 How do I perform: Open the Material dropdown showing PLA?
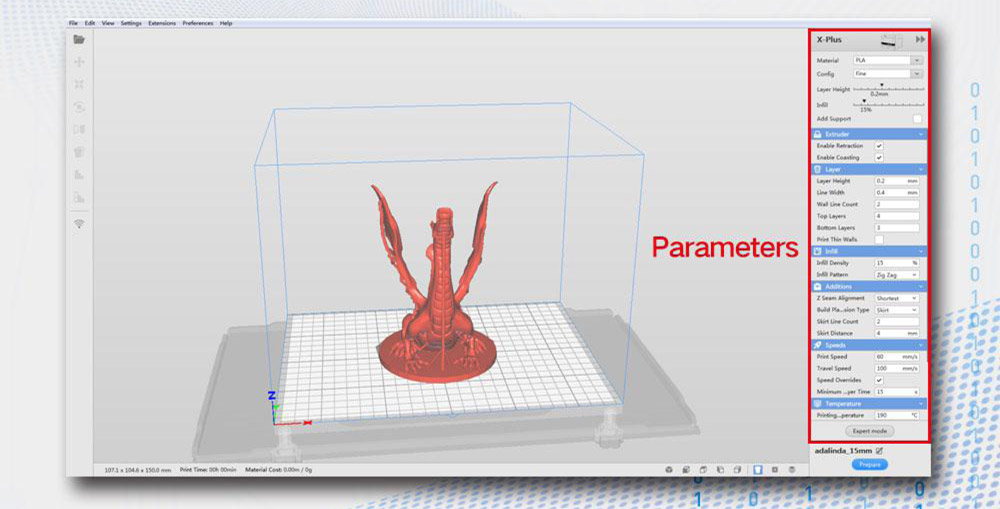pos(886,61)
